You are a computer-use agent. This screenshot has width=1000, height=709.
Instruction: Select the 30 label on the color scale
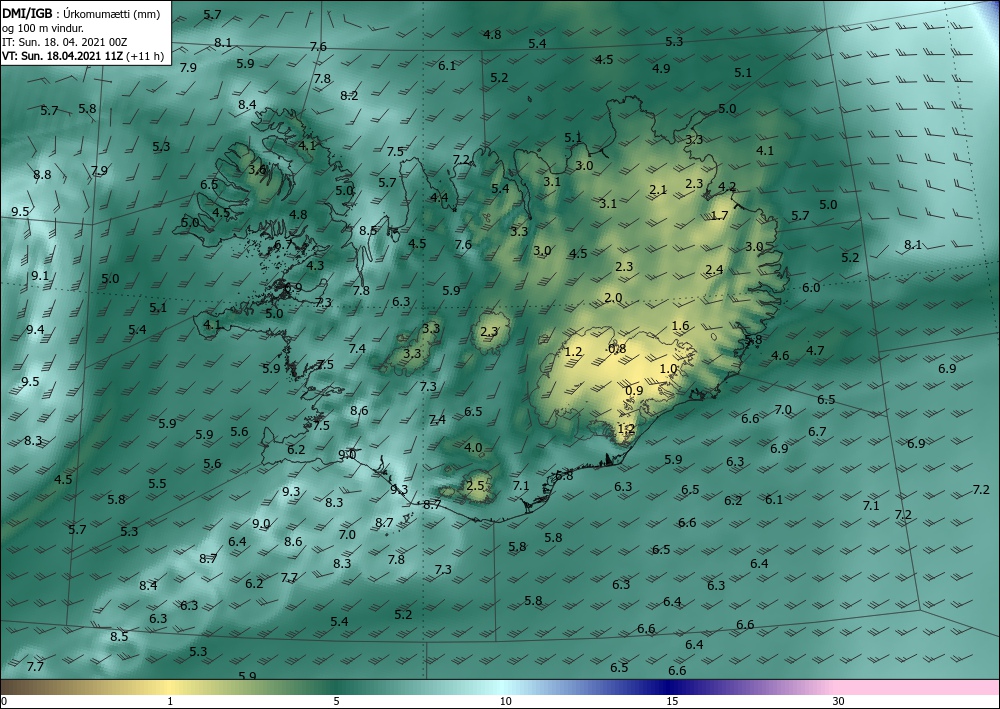pyautogui.click(x=839, y=701)
